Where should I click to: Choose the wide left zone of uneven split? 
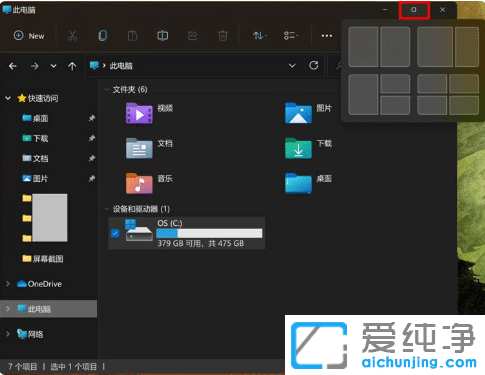coord(435,47)
